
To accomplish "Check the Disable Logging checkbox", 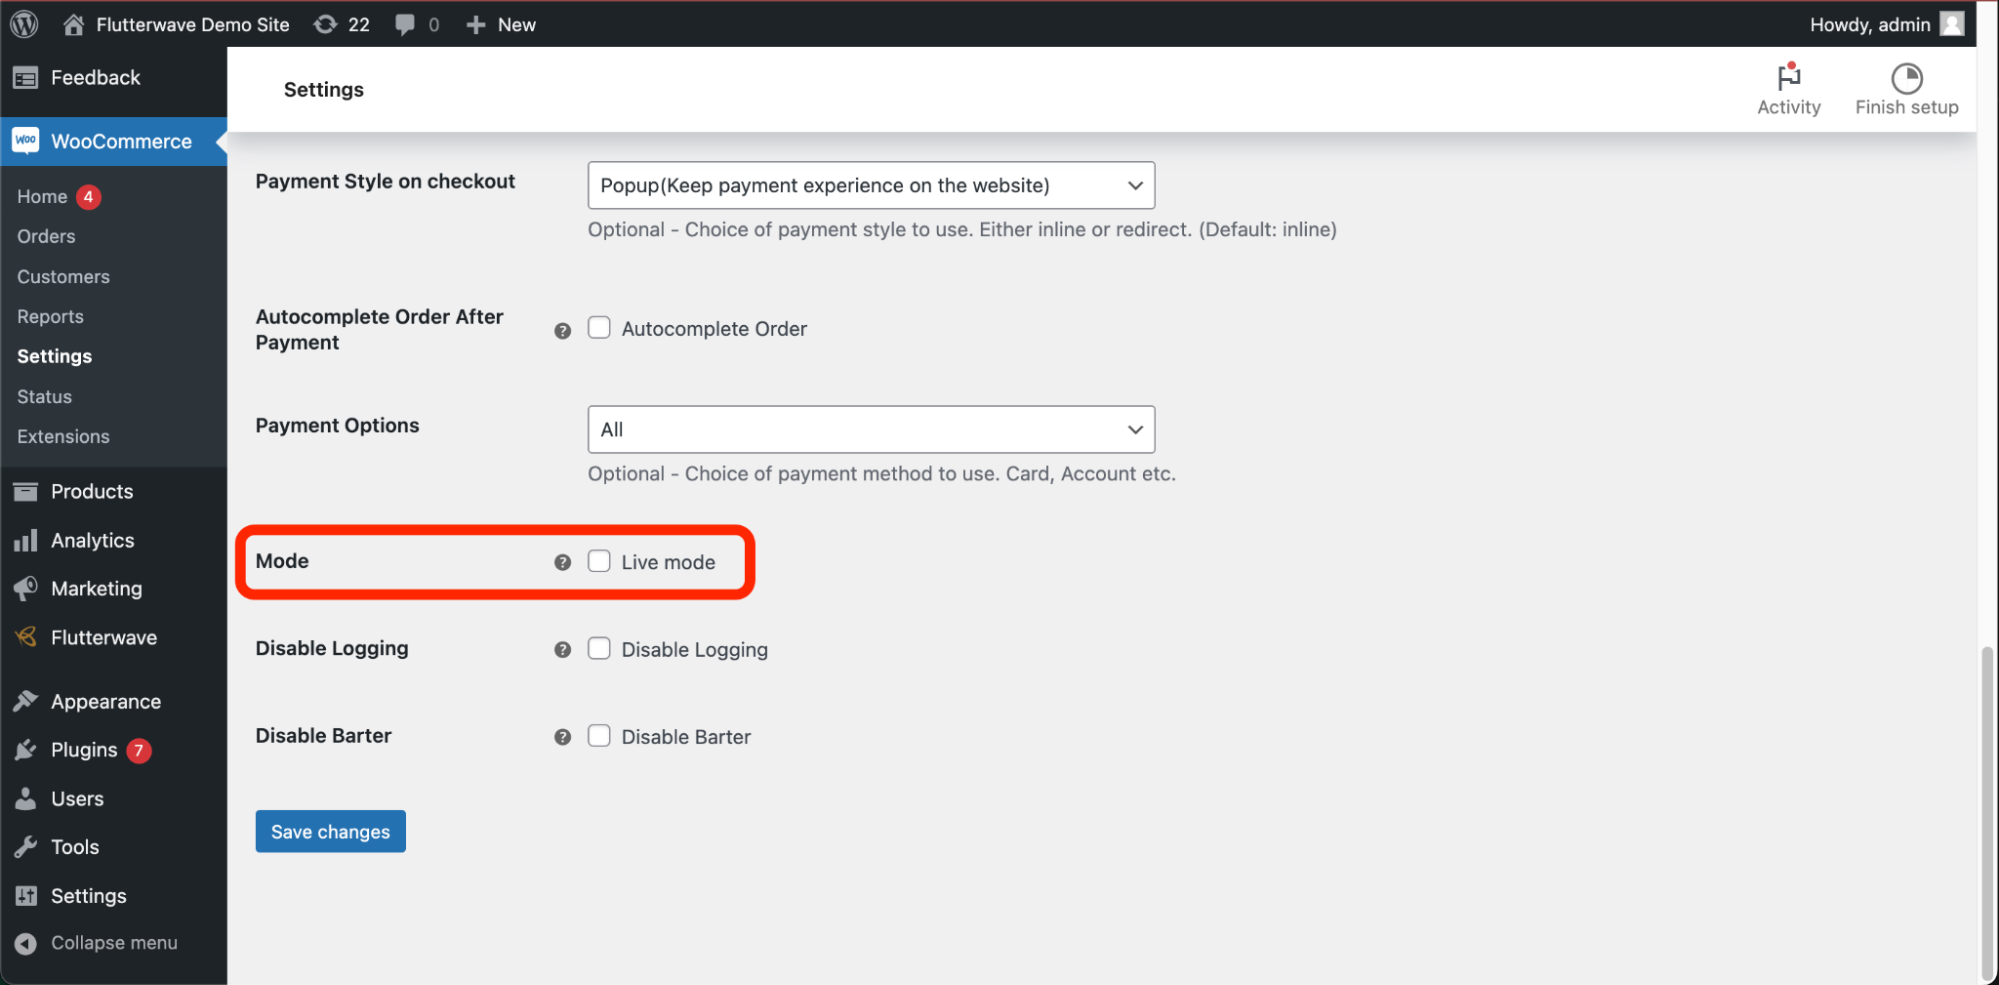I will (x=599, y=648).
